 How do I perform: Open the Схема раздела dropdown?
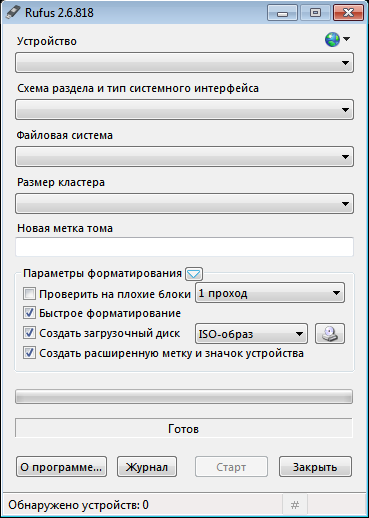(184, 110)
